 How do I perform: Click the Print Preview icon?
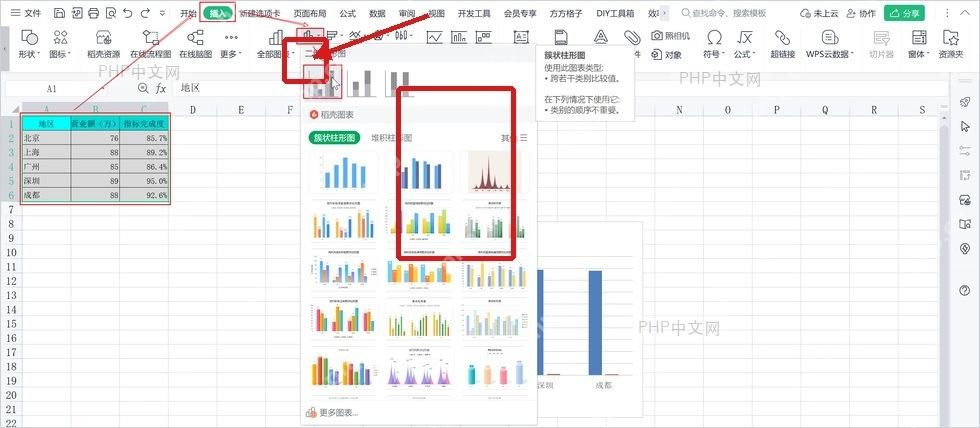(x=111, y=13)
